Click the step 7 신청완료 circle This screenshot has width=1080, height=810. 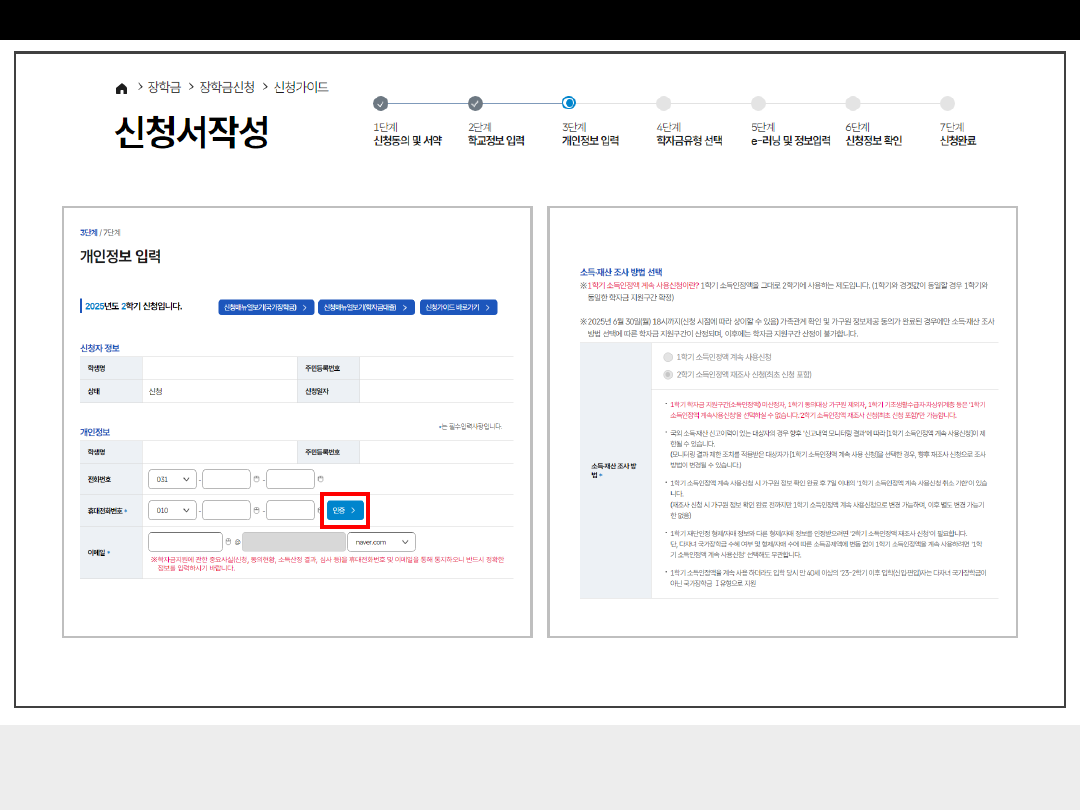point(947,103)
